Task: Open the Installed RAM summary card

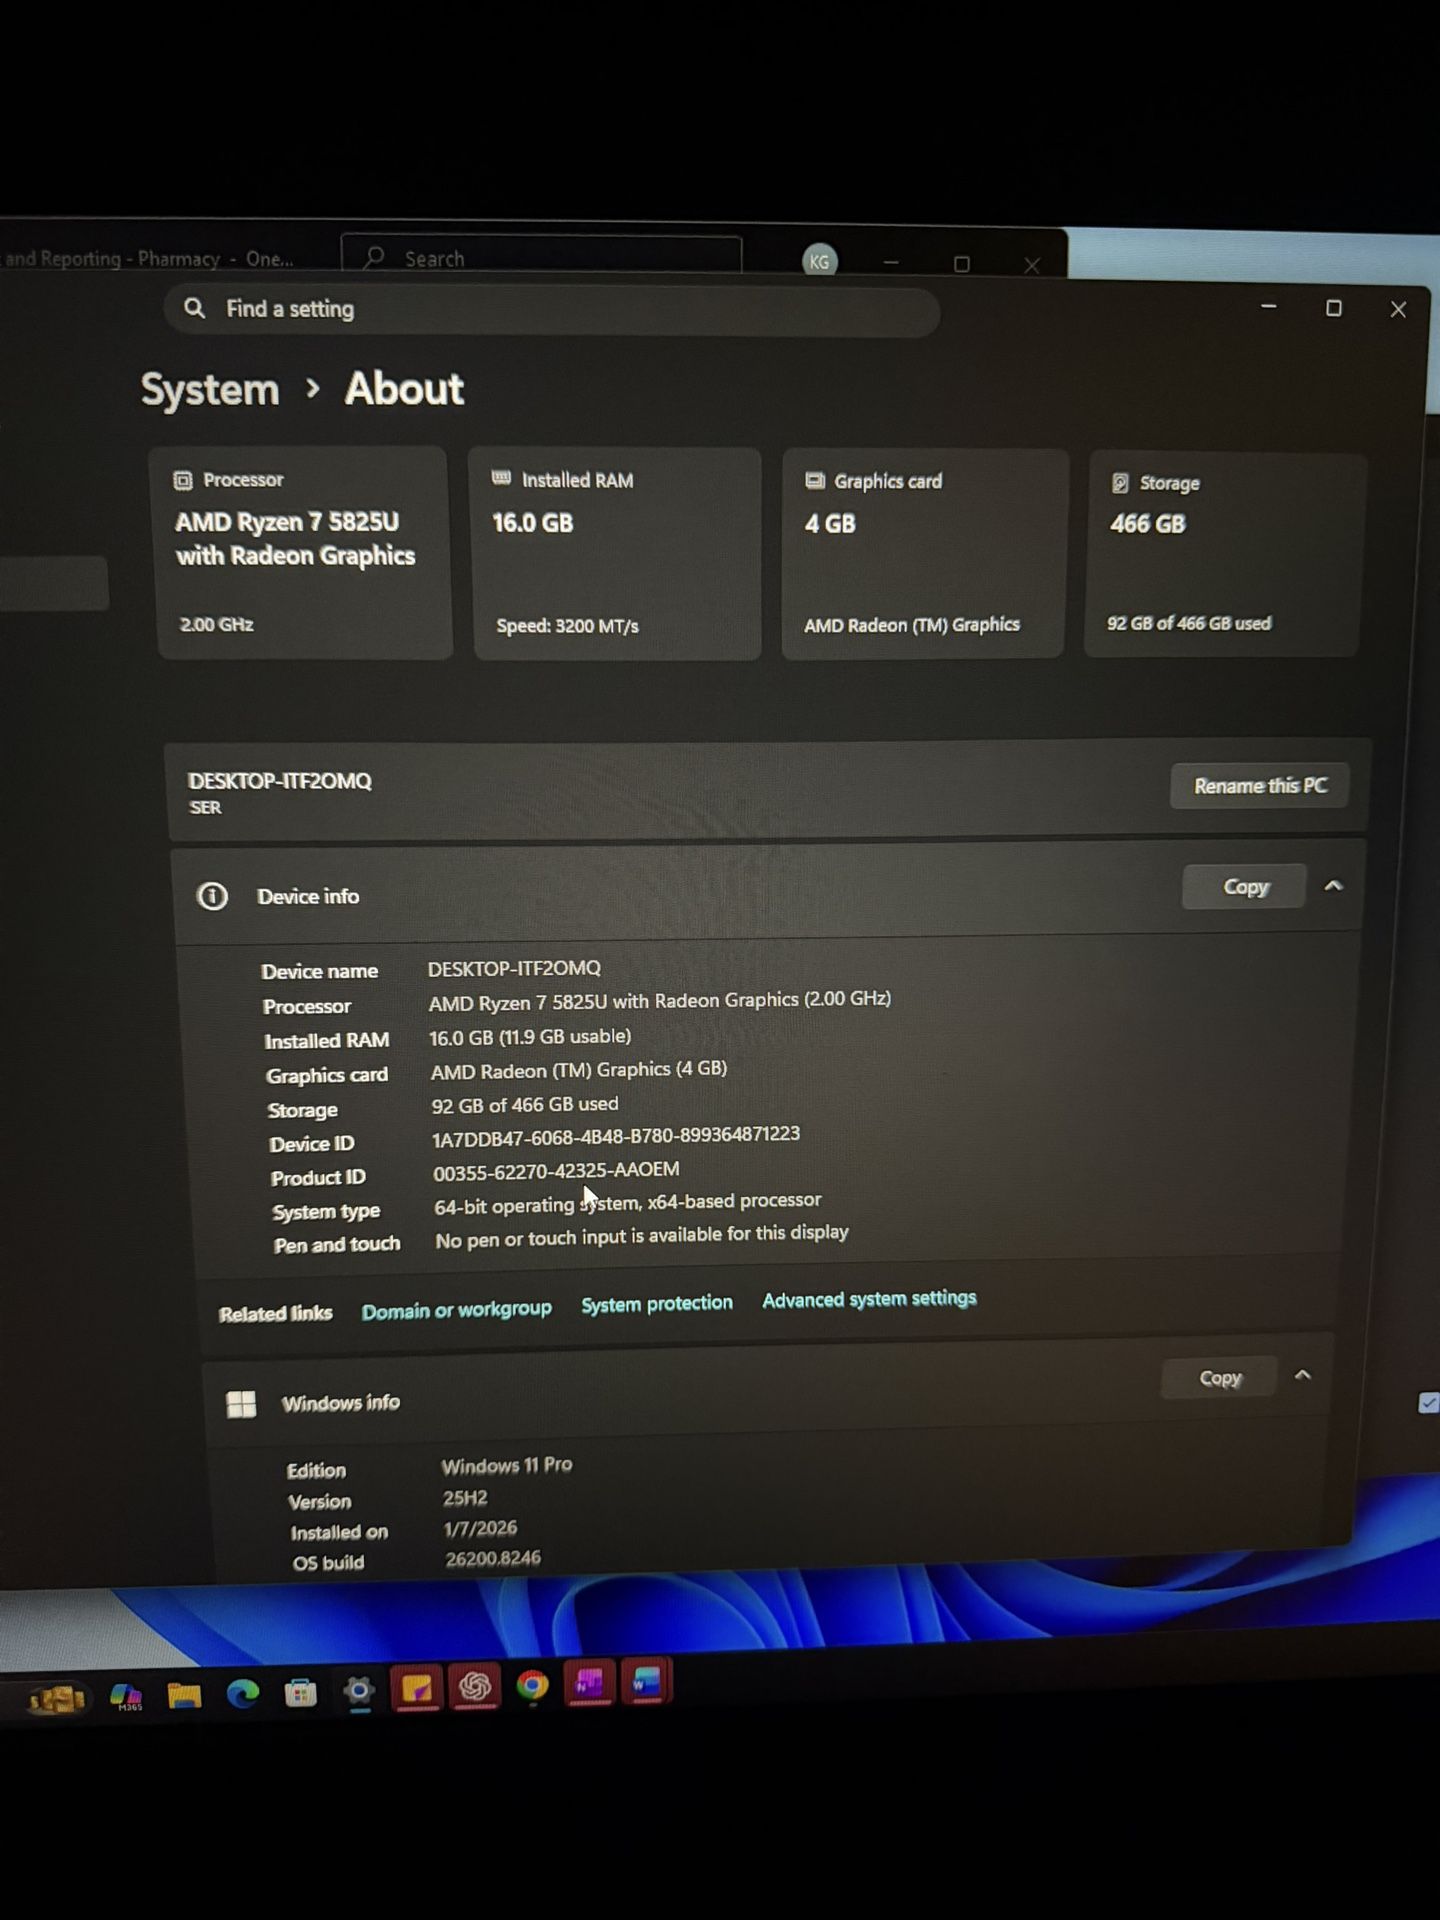Action: [616, 553]
